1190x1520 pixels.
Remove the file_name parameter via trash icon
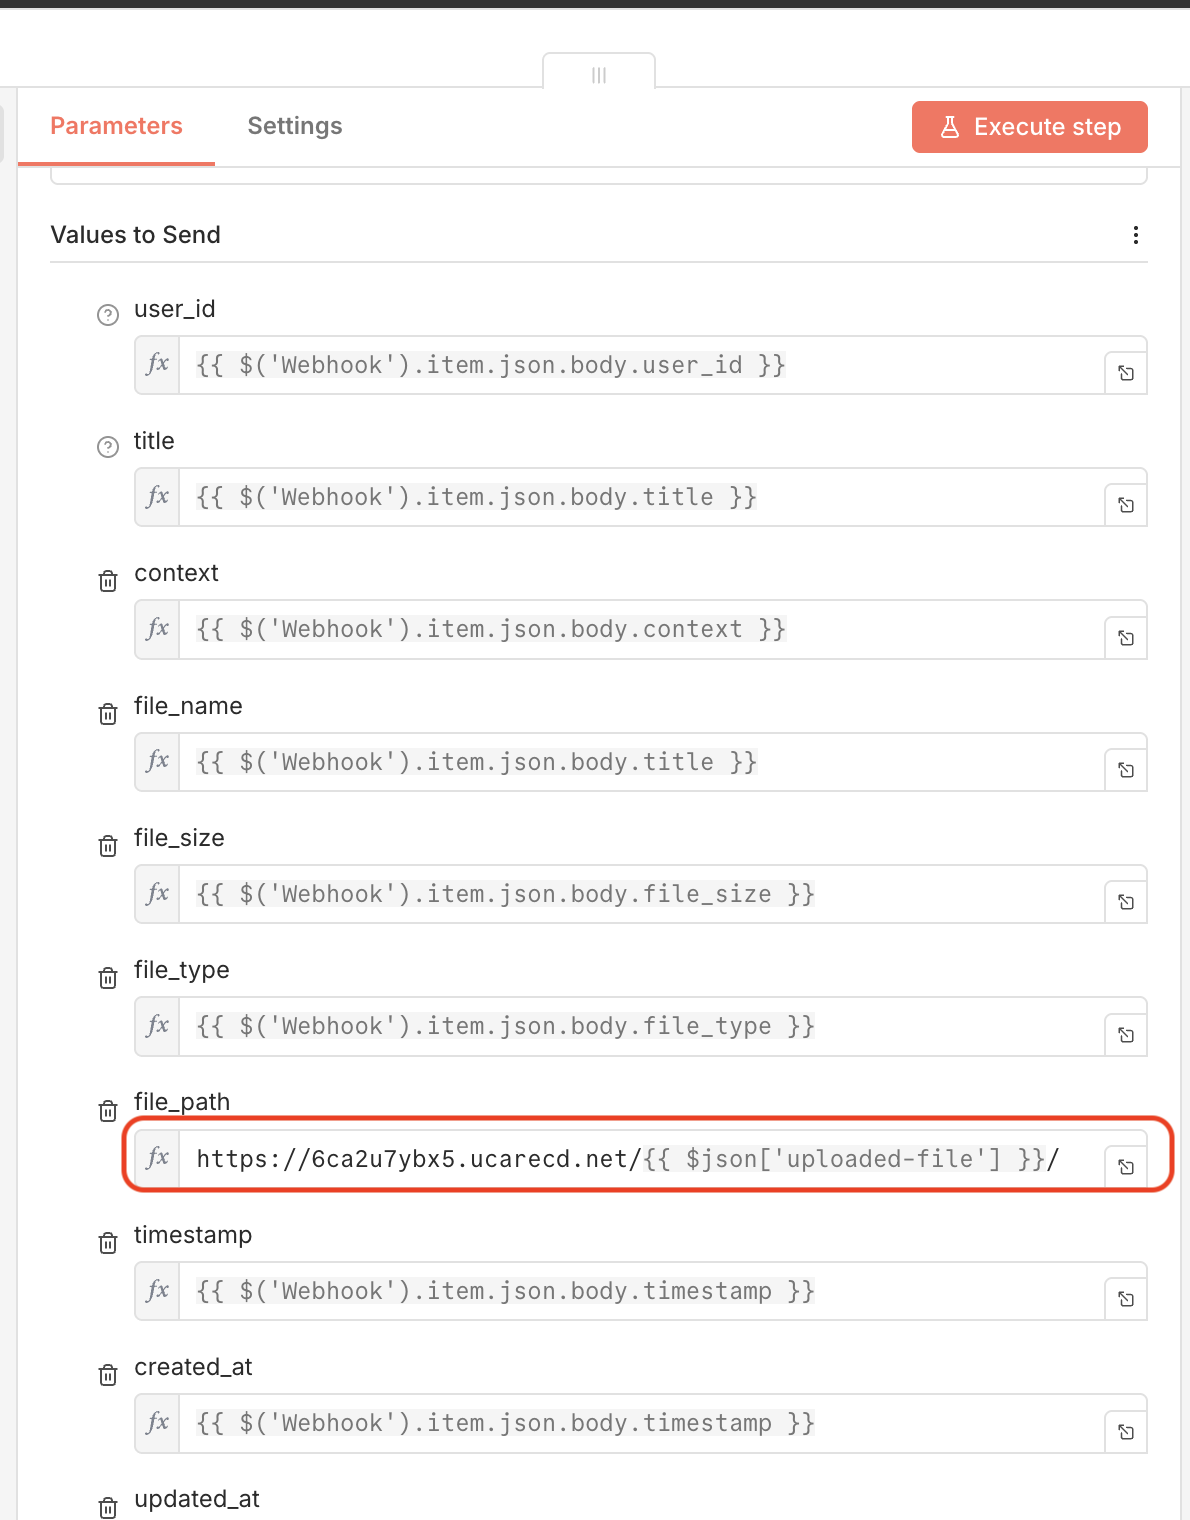pyautogui.click(x=107, y=714)
